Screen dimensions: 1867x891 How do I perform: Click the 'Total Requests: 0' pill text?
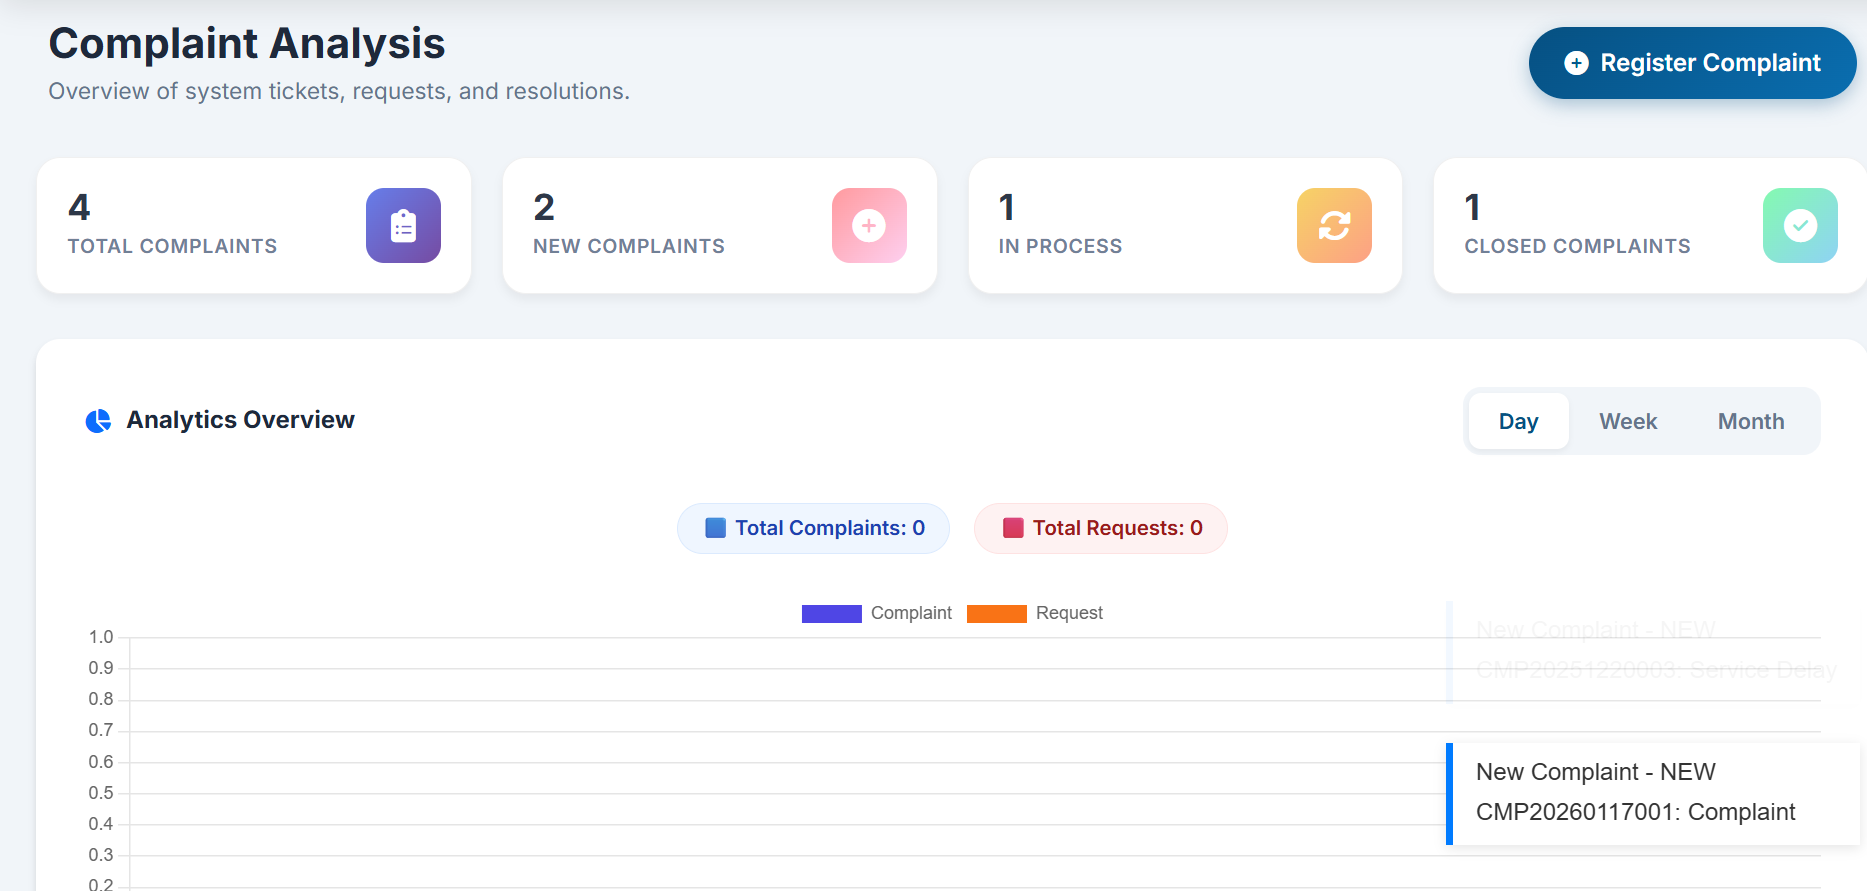[x=1116, y=528]
